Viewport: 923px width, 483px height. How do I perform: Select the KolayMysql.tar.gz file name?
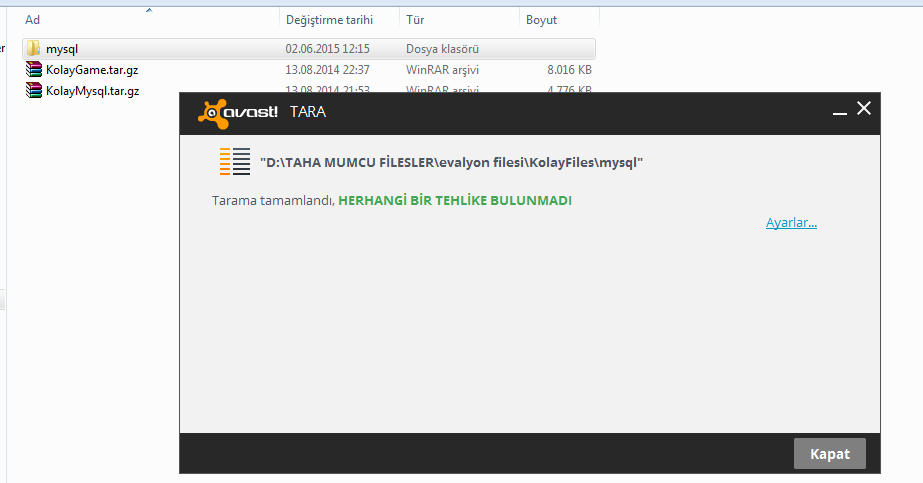[x=92, y=91]
